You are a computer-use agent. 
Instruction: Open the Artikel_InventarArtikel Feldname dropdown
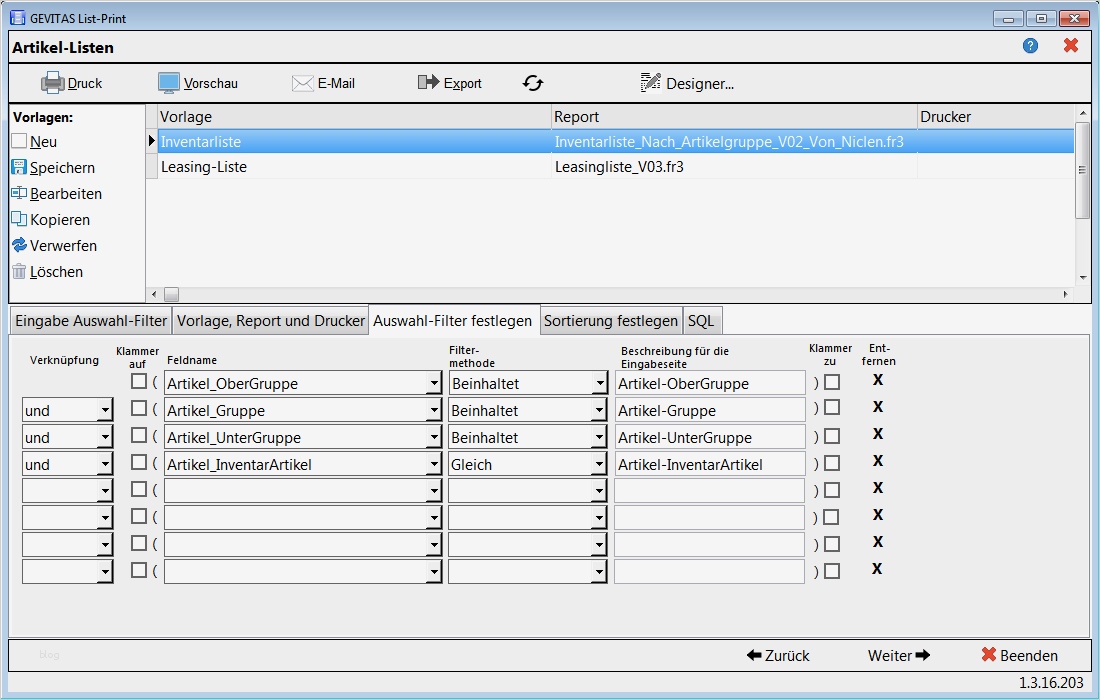click(x=434, y=464)
